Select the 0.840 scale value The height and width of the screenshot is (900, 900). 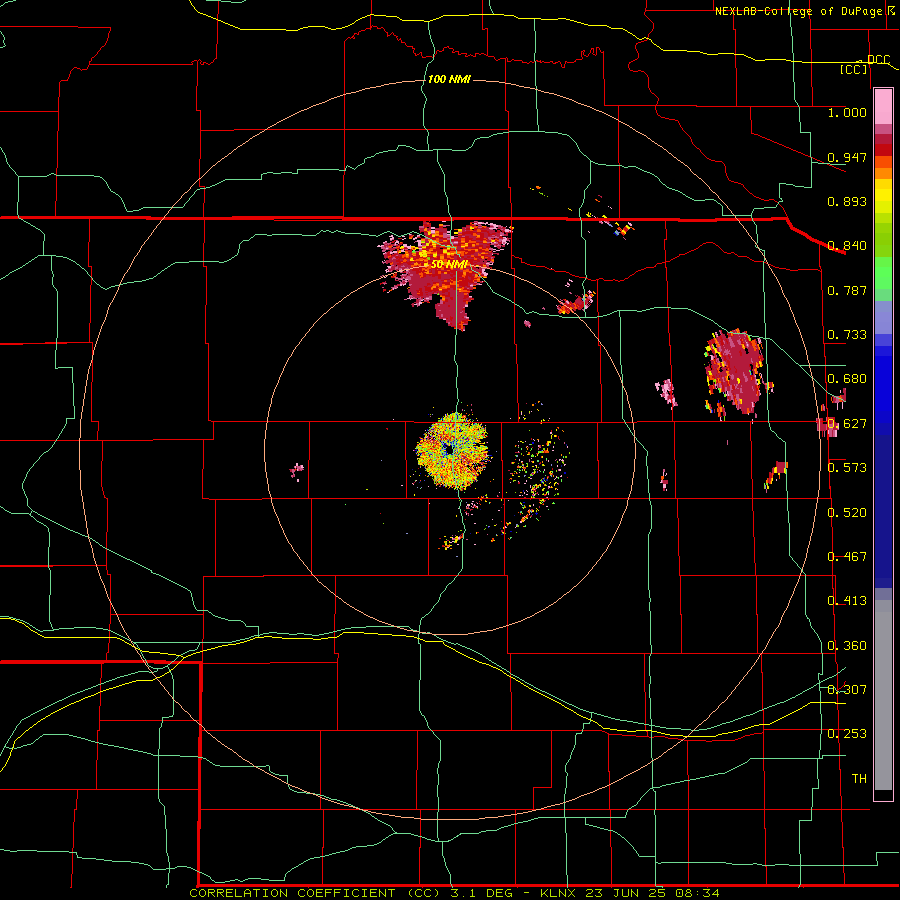click(847, 246)
